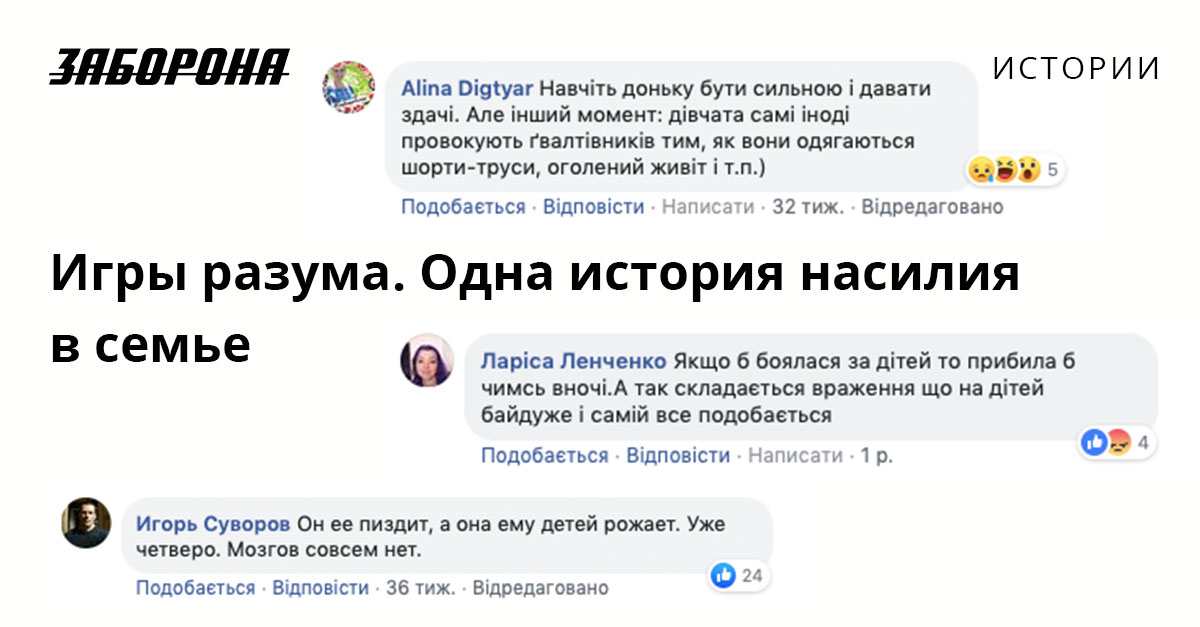
Task: Open Лариса Ленченко's profile avatar
Action: pyautogui.click(x=427, y=360)
